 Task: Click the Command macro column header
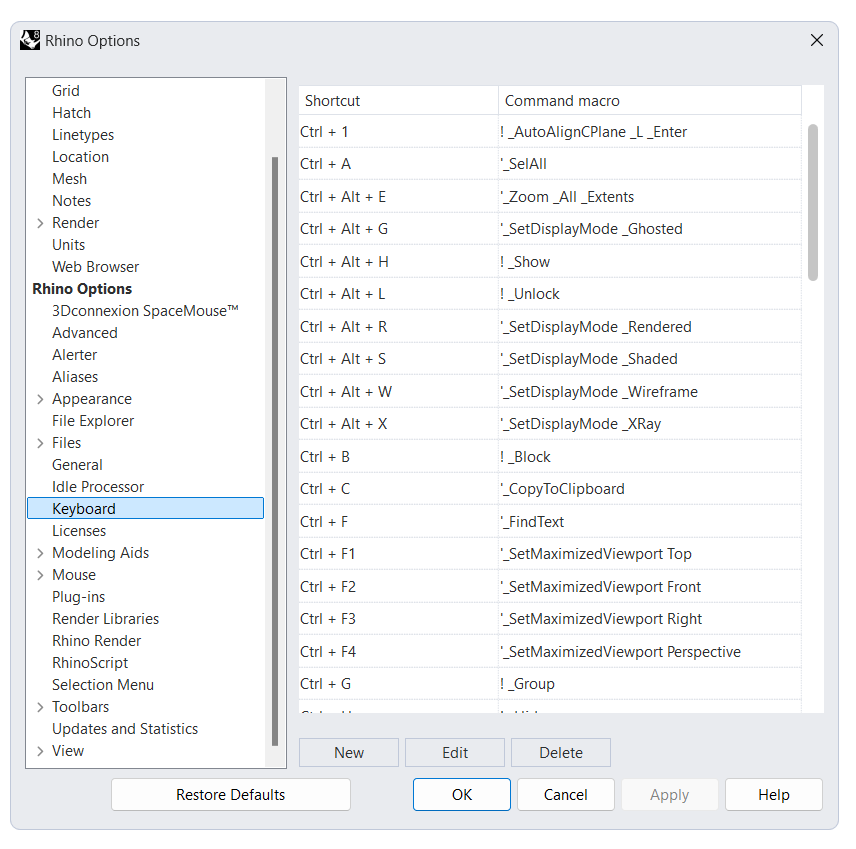650,101
